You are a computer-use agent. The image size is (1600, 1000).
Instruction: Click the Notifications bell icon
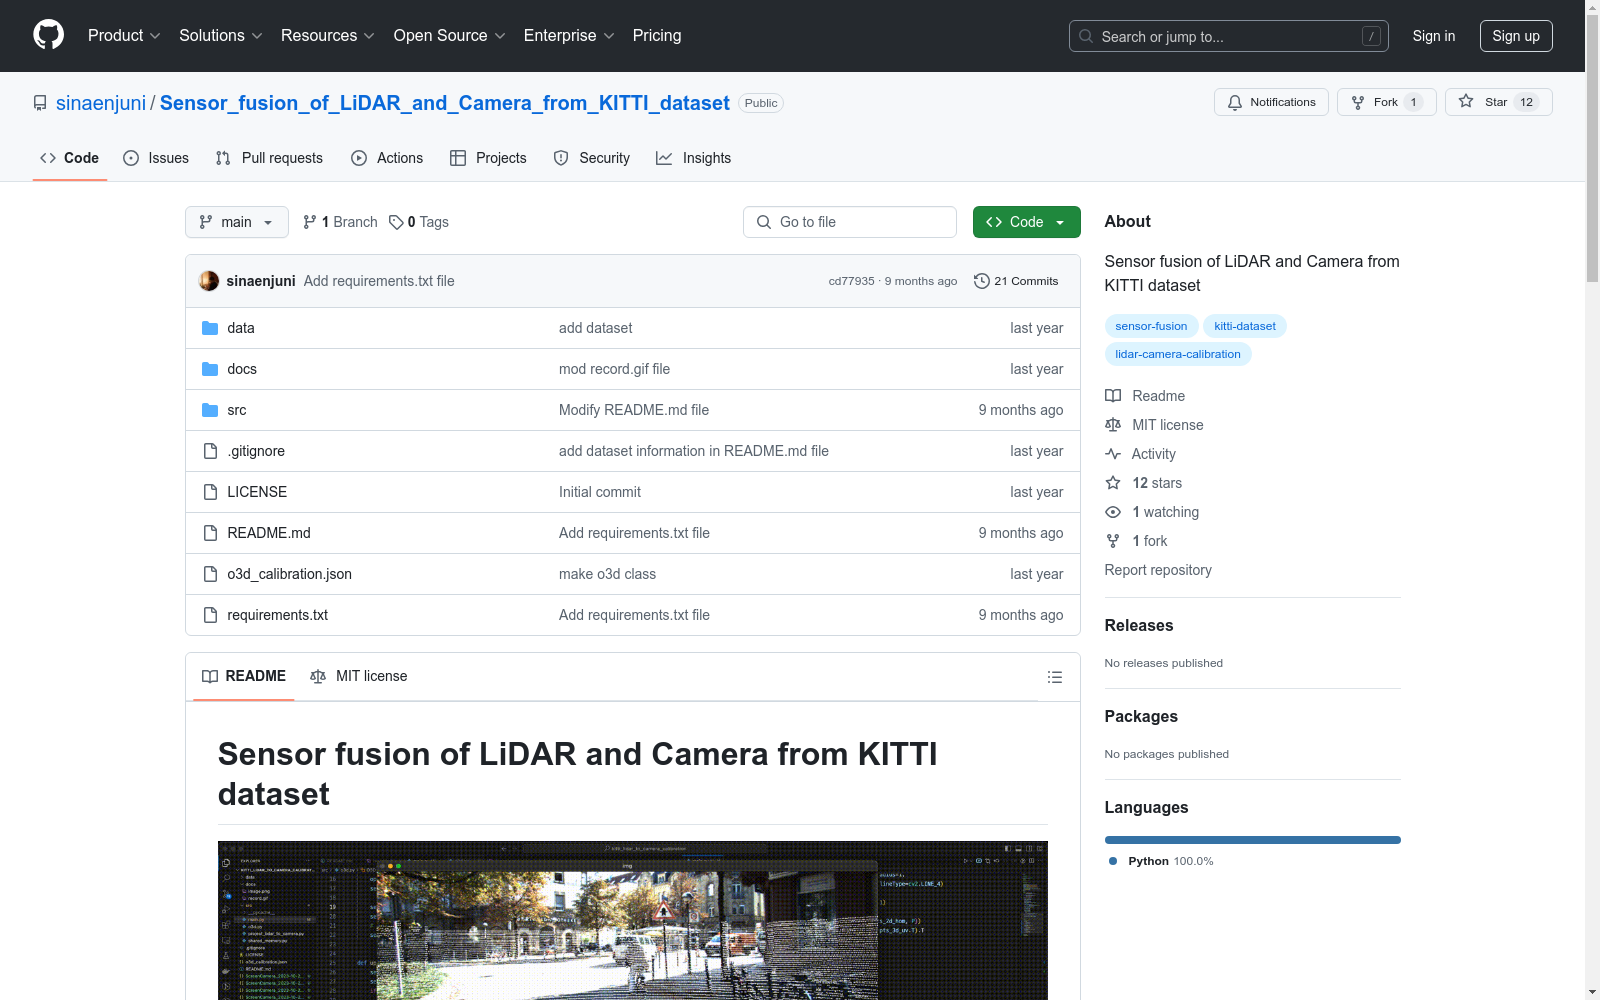[1235, 102]
